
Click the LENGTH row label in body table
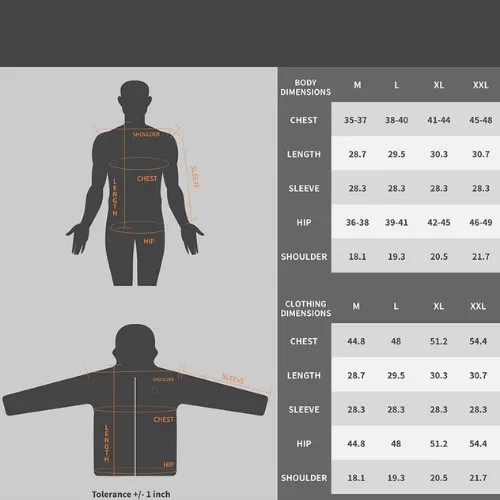point(304,154)
